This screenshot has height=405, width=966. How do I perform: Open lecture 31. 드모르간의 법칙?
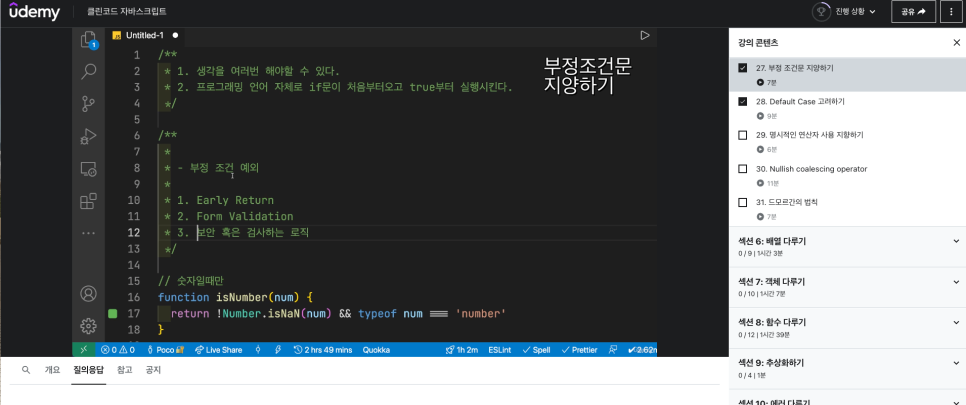pyautogui.click(x=786, y=202)
